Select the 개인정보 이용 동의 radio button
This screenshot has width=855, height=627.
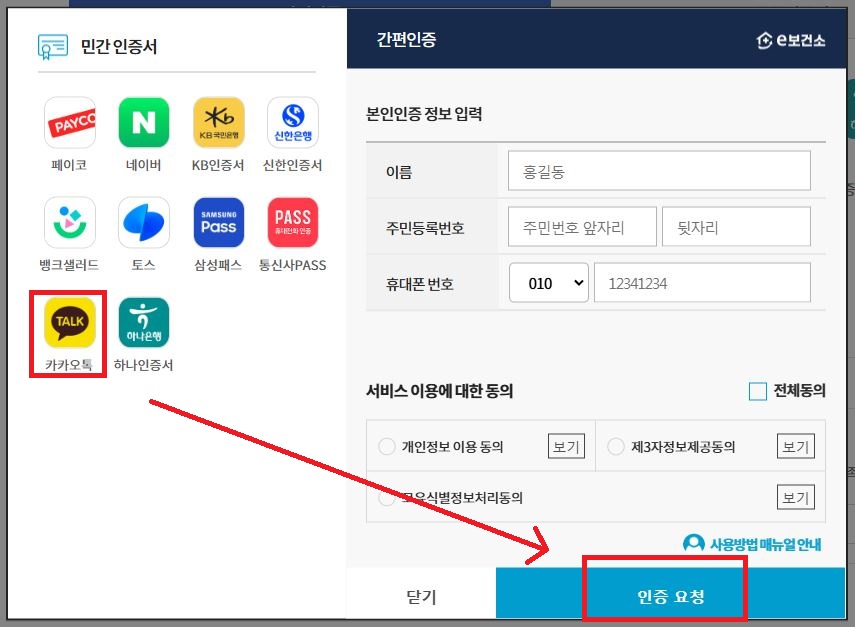pyautogui.click(x=387, y=447)
